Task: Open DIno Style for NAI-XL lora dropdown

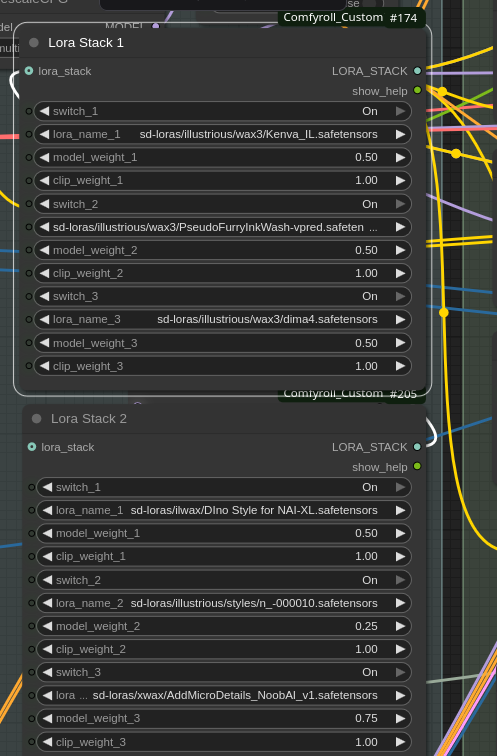Action: click(x=224, y=511)
